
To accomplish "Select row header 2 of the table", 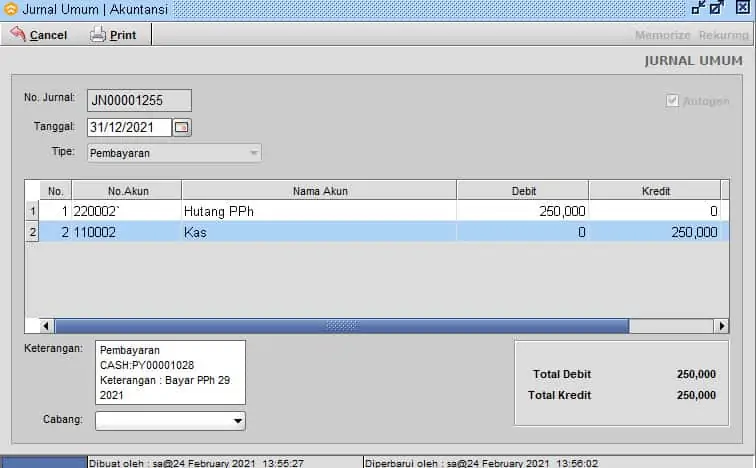I will pyautogui.click(x=32, y=232).
